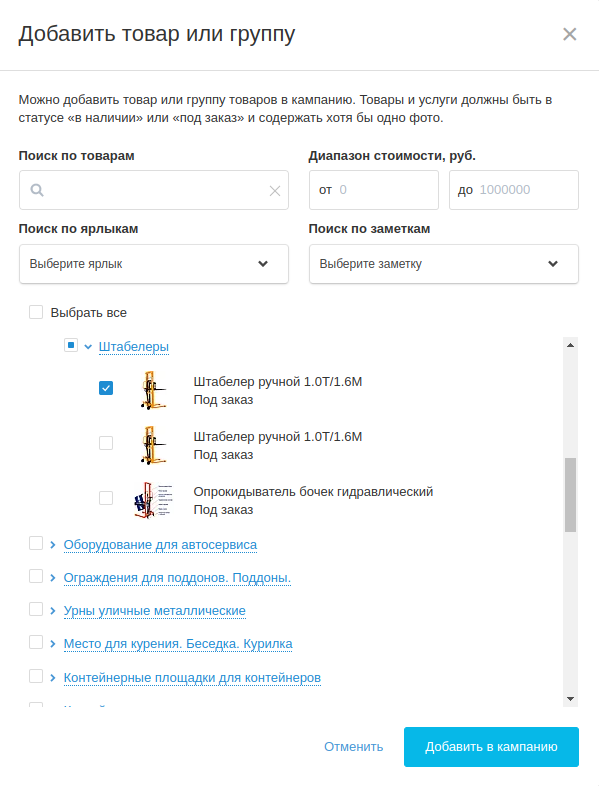Toggle the Выбрать все checkbox
This screenshot has height=786, width=599.
click(36, 312)
